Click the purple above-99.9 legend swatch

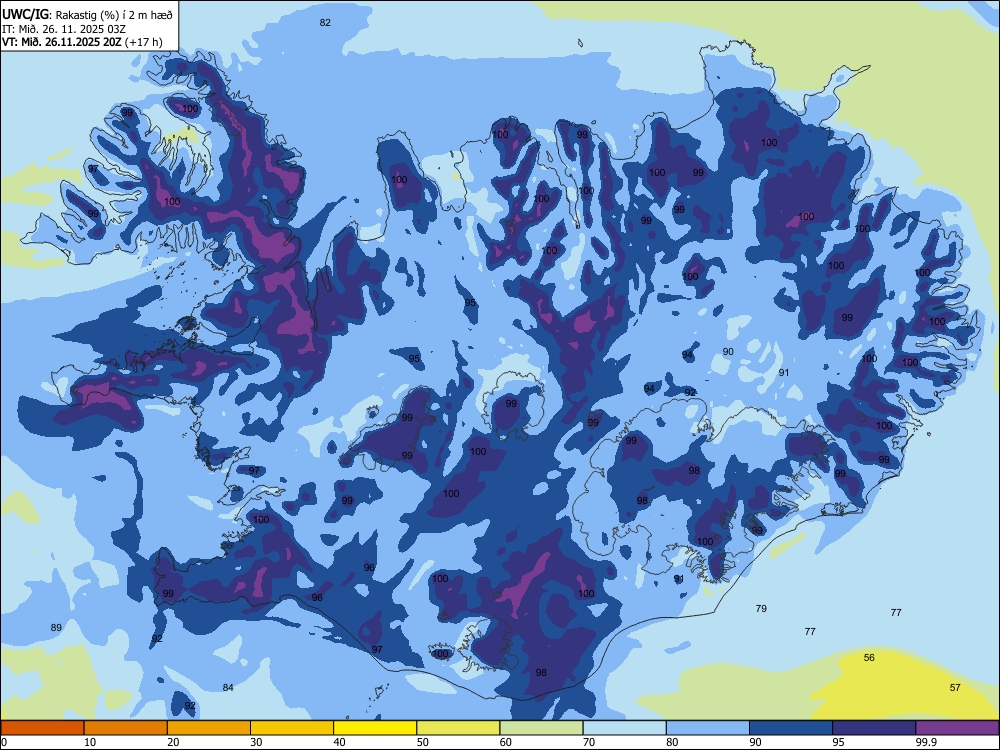pyautogui.click(x=957, y=728)
